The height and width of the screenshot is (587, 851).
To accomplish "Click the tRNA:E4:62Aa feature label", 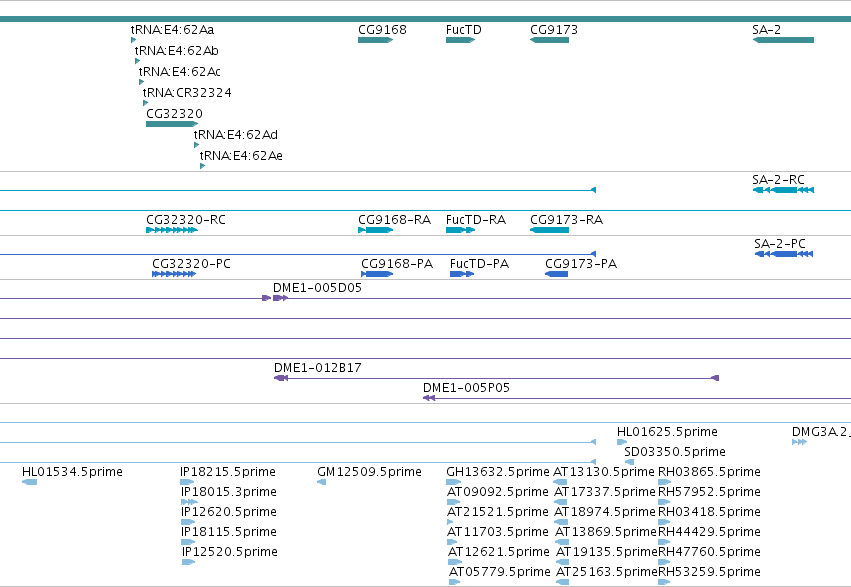I will tap(173, 30).
